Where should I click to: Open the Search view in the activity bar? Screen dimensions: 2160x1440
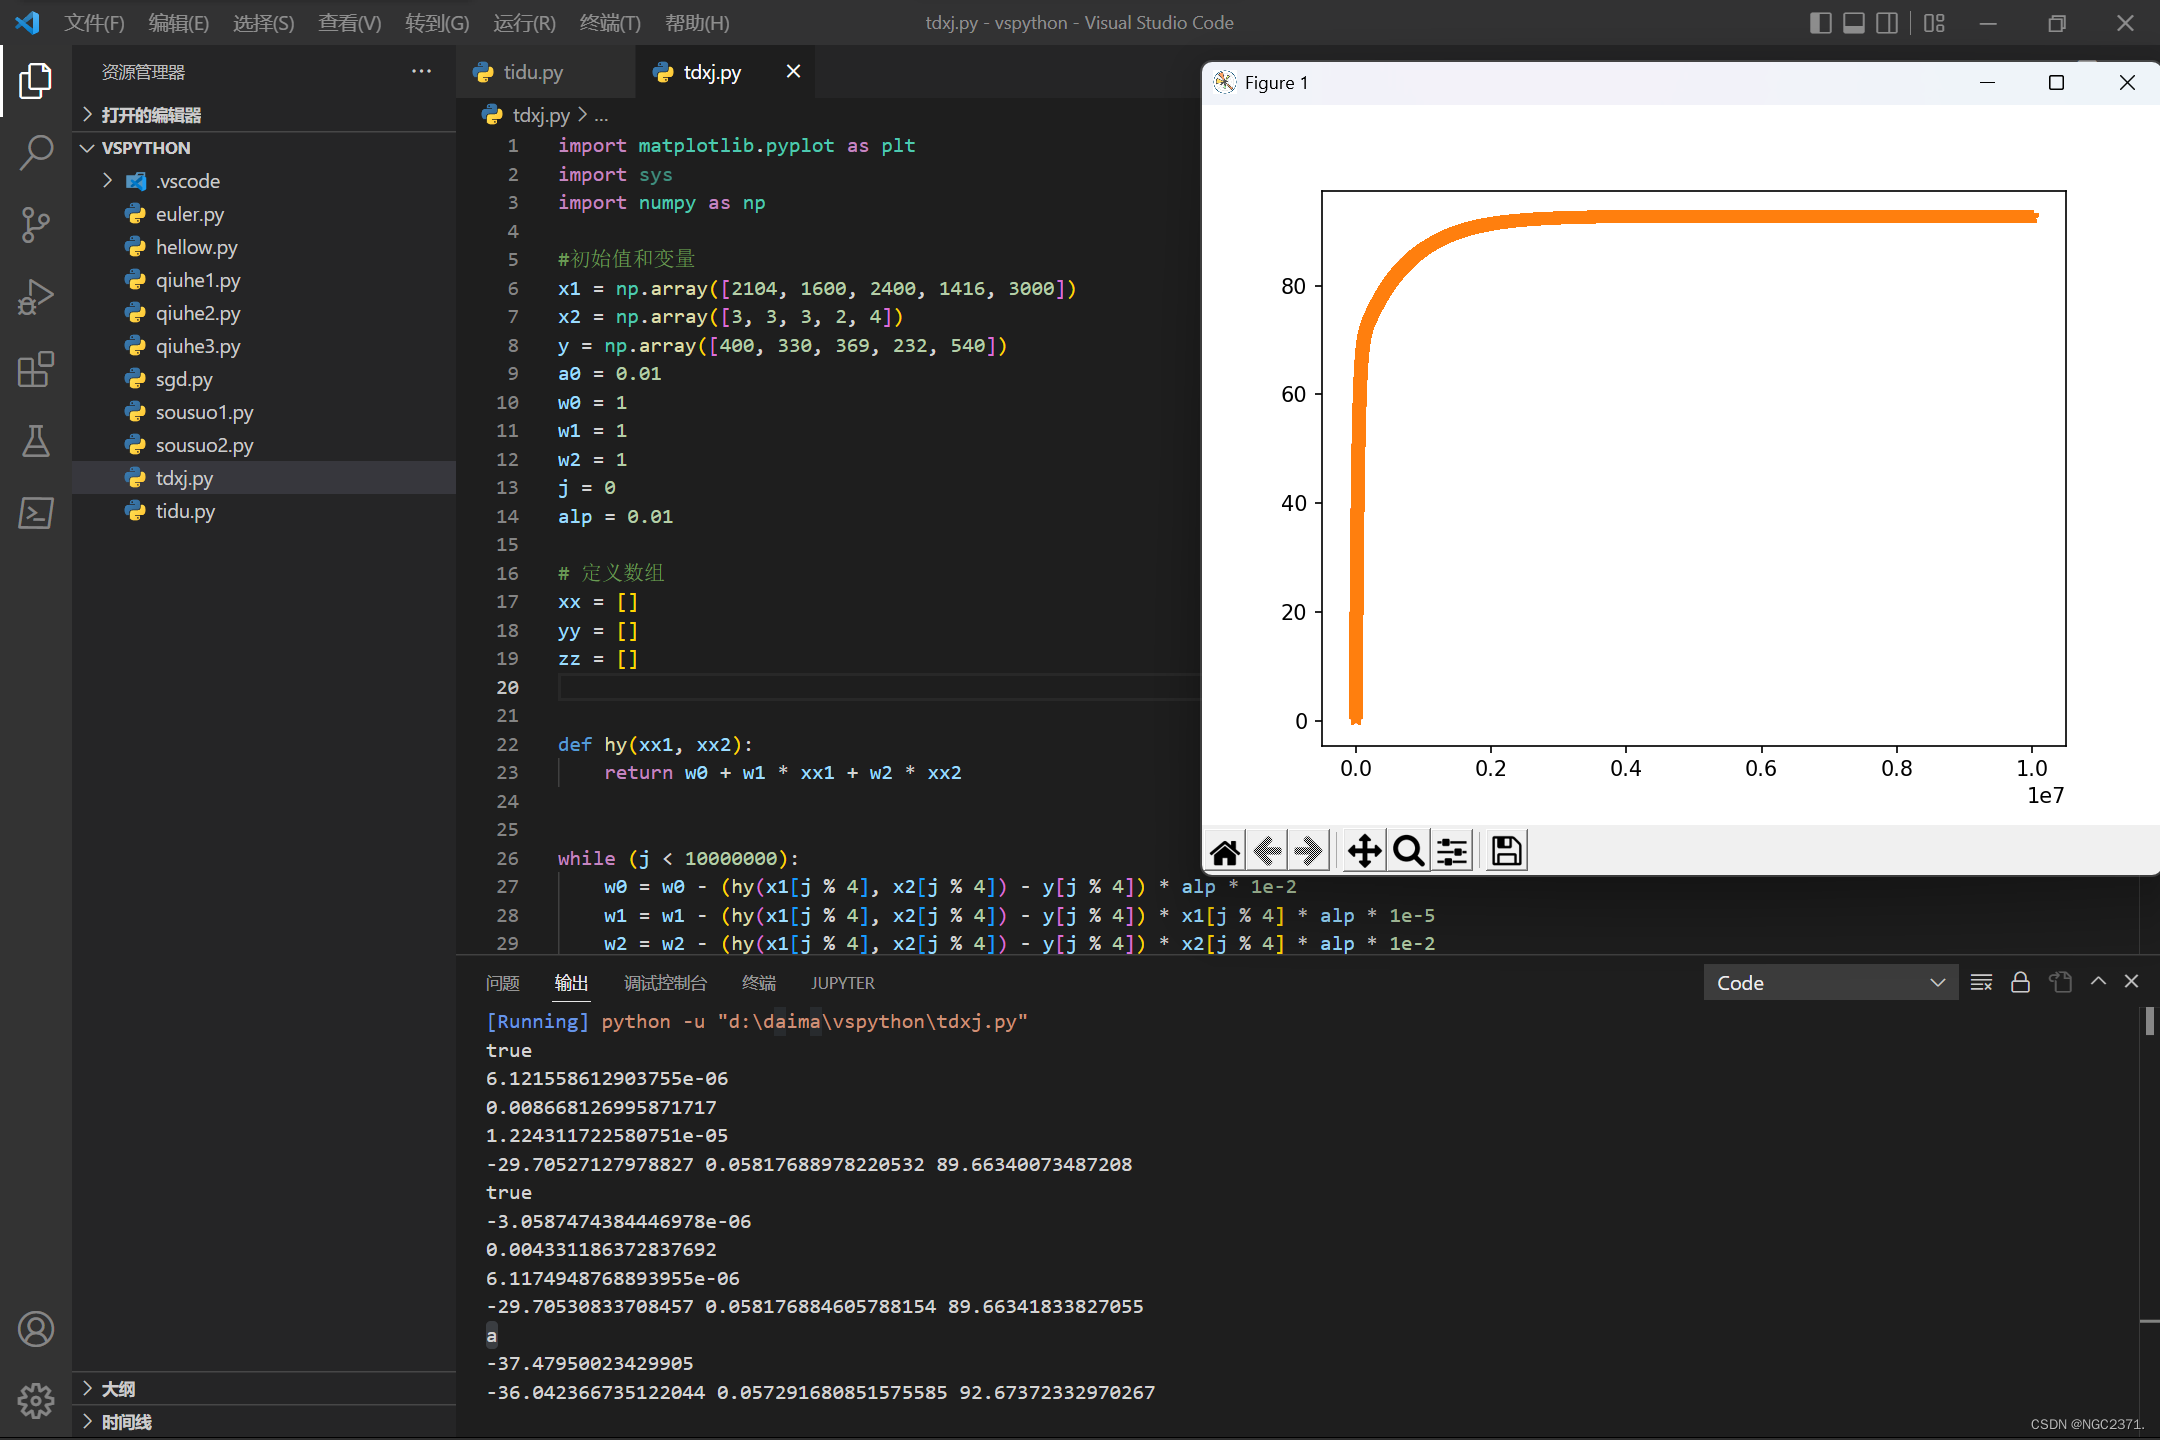pyautogui.click(x=36, y=153)
